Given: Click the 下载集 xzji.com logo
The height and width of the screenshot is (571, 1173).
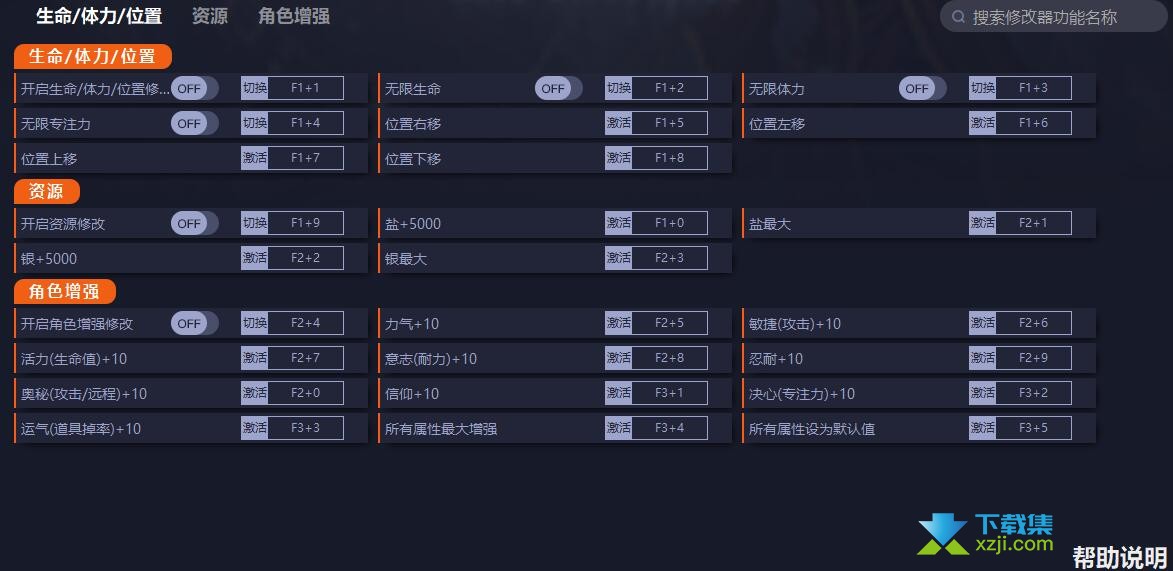Looking at the screenshot, I should coord(986,534).
